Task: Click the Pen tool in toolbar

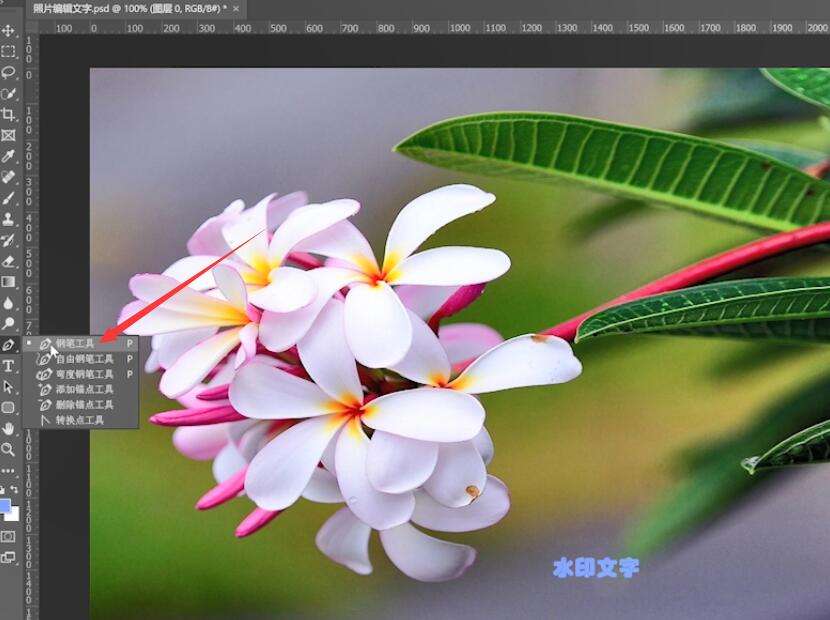Action: click(8, 345)
